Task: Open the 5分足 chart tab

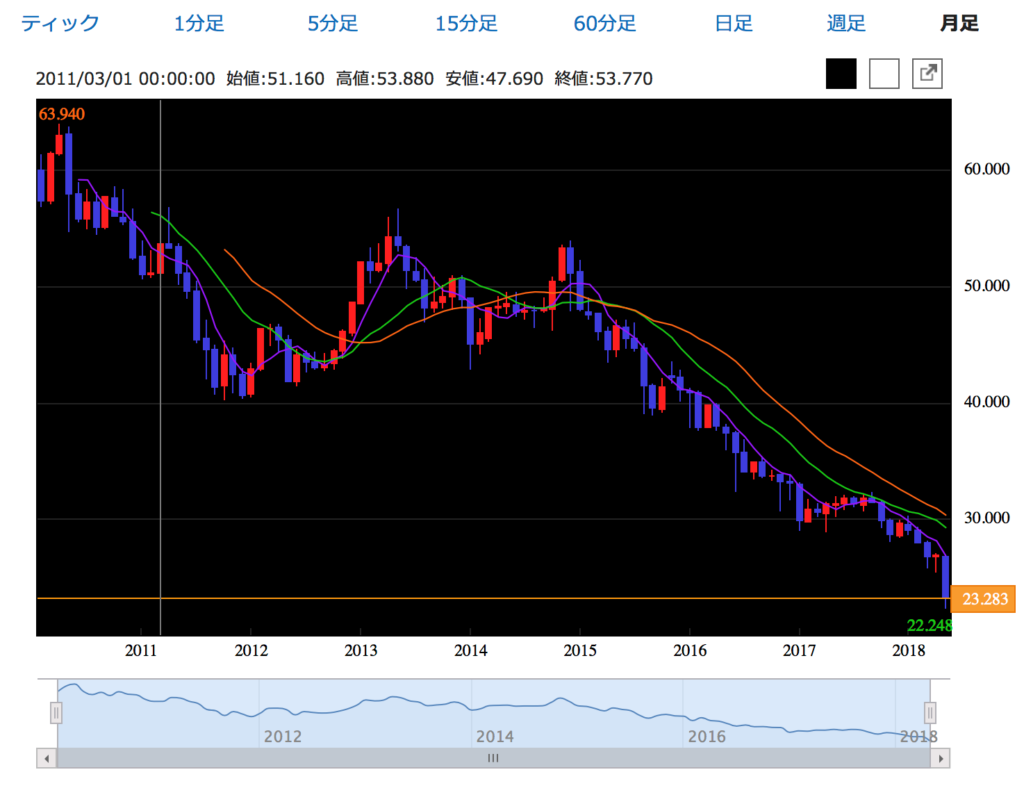Action: (332, 24)
